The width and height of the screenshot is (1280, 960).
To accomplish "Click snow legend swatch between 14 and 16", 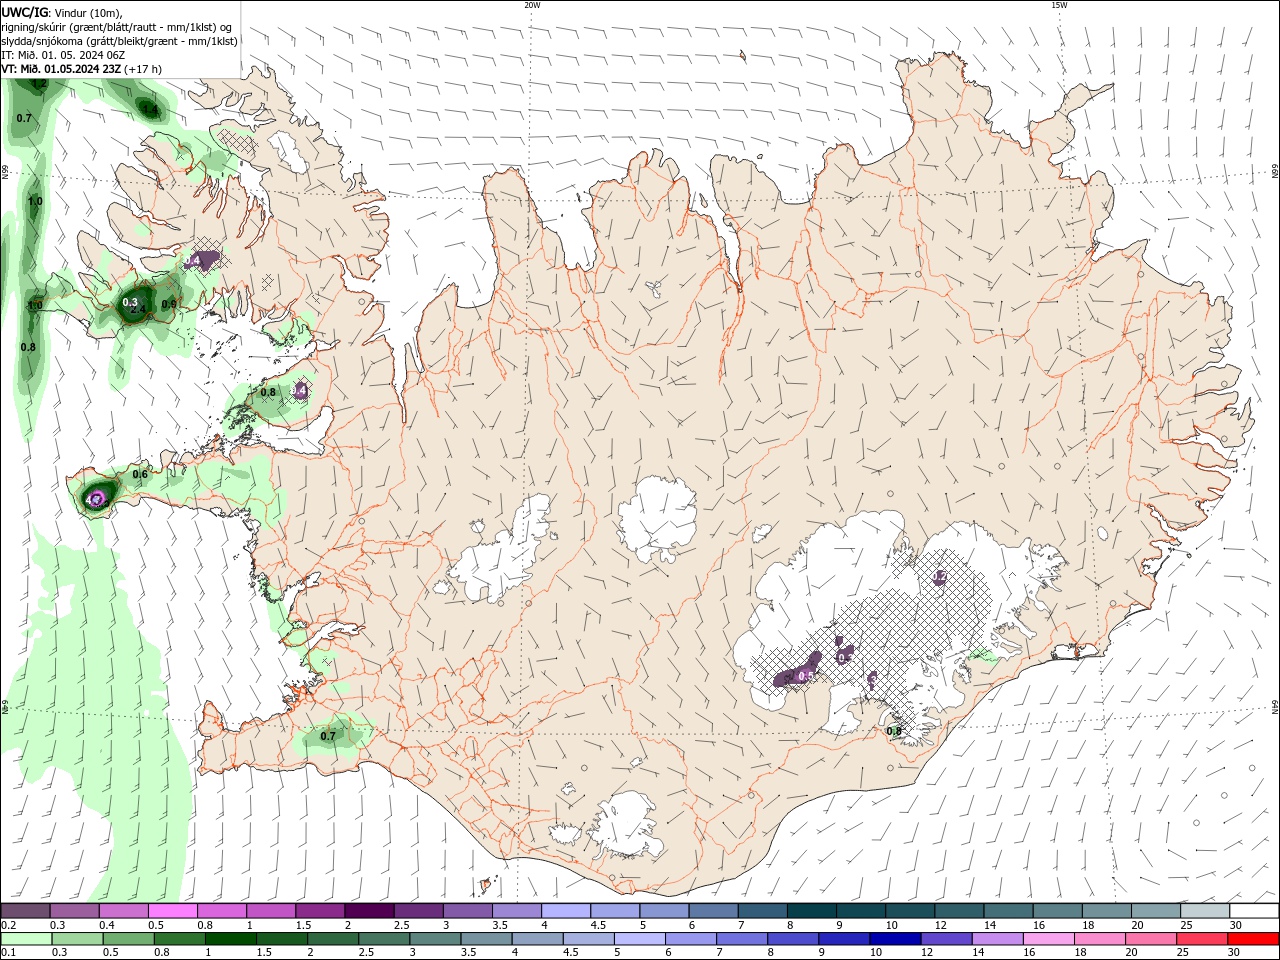I will click(1008, 911).
